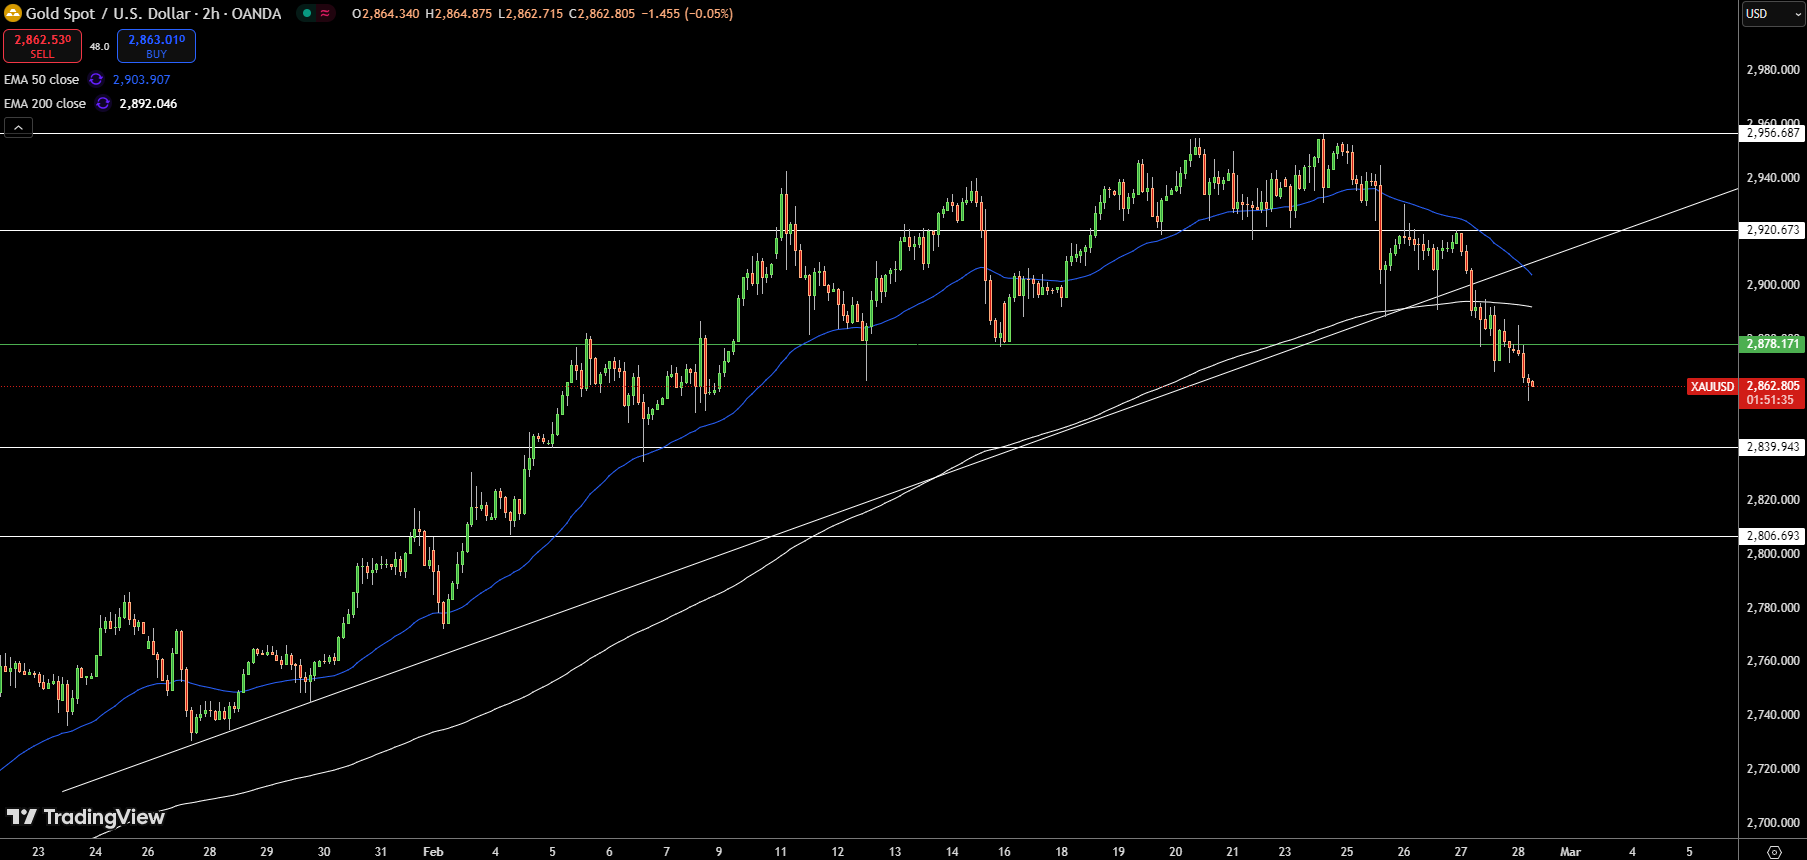Click the Gold Spot / U.S. Dollar title
The width and height of the screenshot is (1807, 860).
pos(108,13)
